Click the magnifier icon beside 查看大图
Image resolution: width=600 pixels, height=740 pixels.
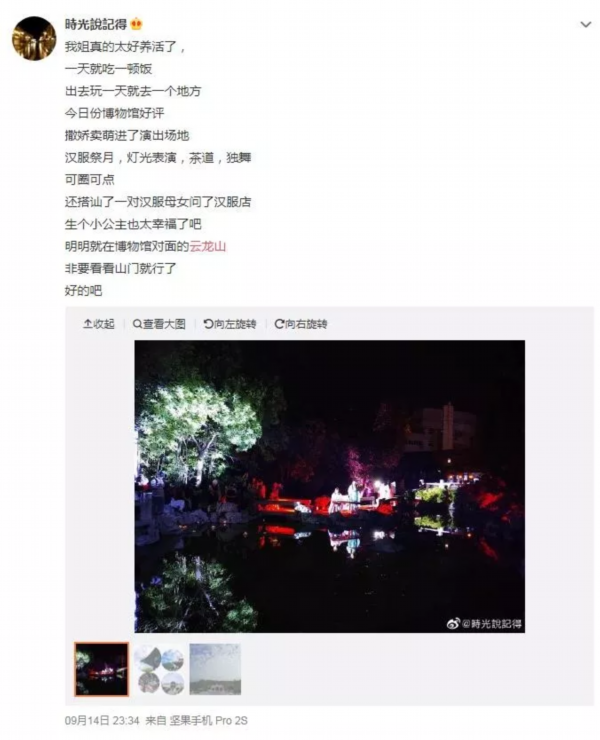point(137,324)
